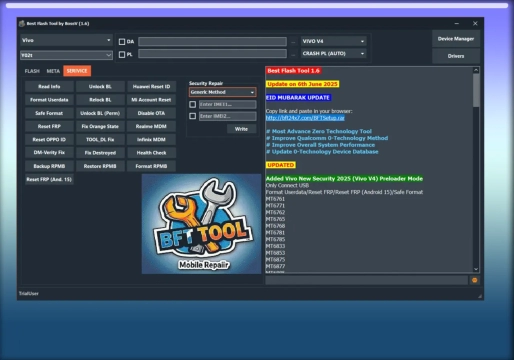Click the Reset OPPO ID button
Viewport: 514px width, 360px height.
pyautogui.click(x=49, y=140)
